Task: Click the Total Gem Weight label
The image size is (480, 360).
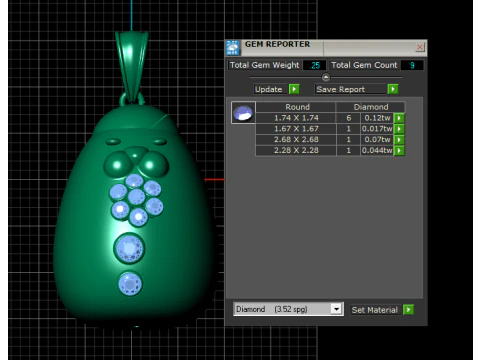Action: [x=265, y=65]
